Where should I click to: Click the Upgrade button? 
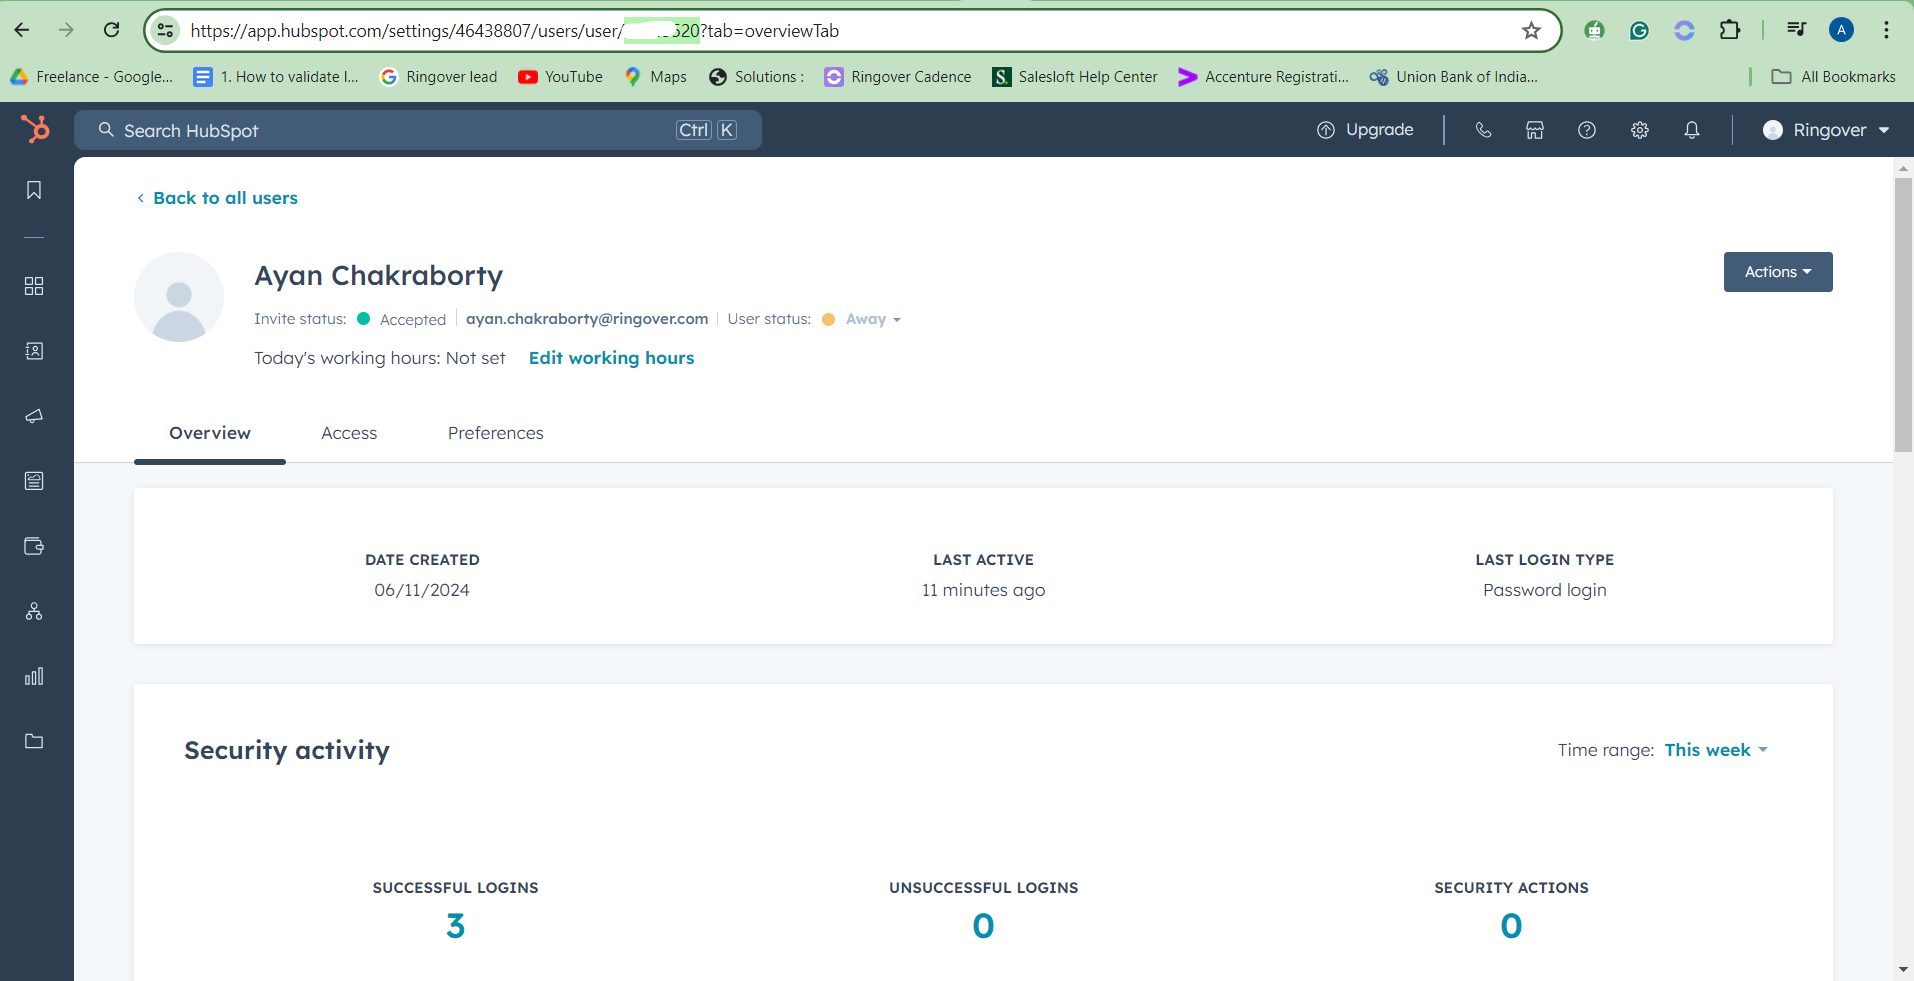coord(1365,130)
